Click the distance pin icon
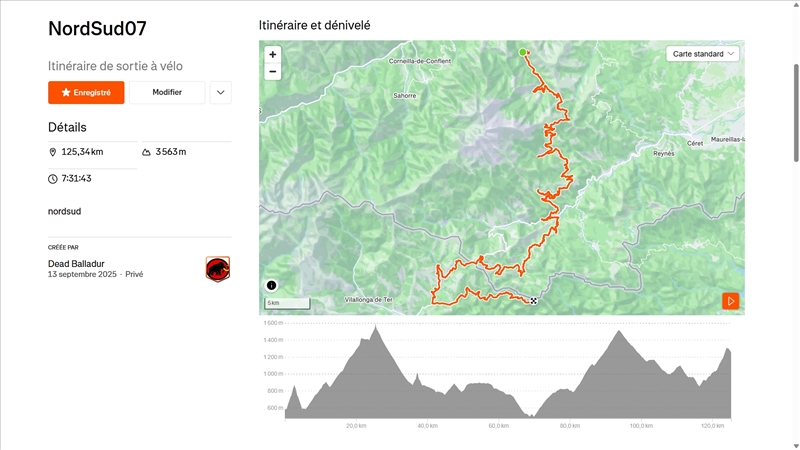Image resolution: width=800 pixels, height=450 pixels. coord(53,152)
